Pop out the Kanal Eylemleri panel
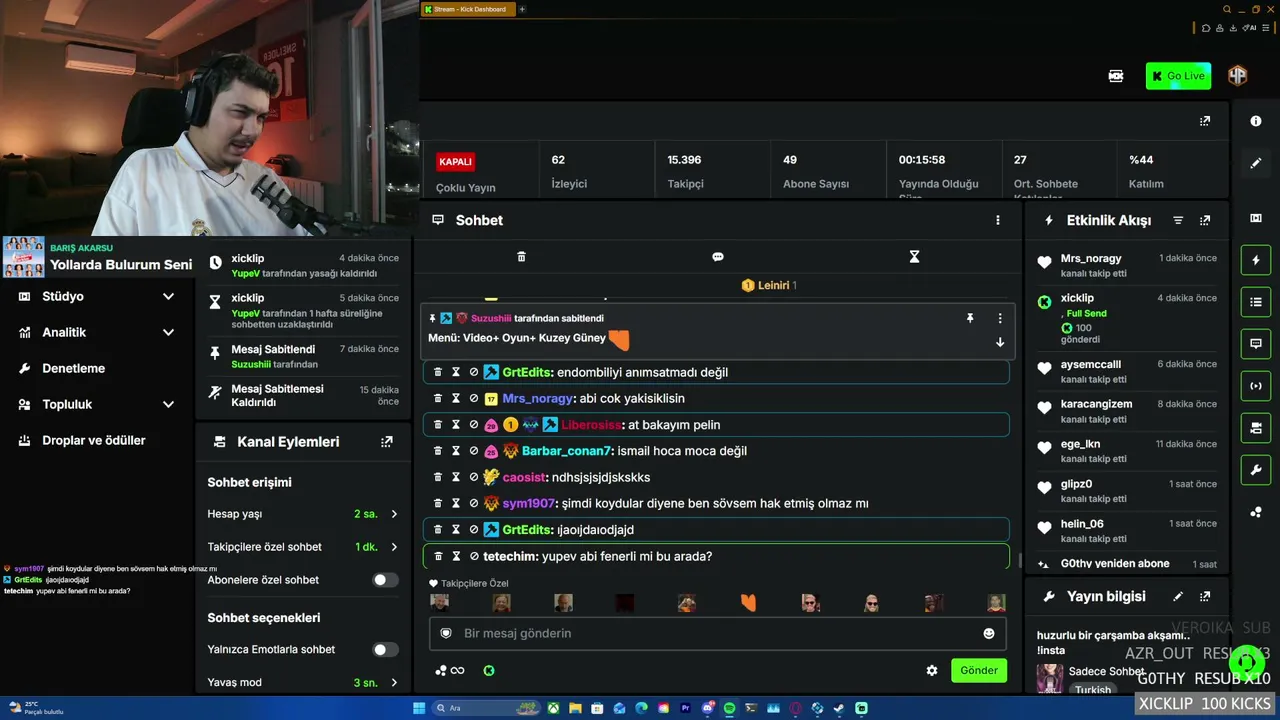Viewport: 1280px width, 720px height. click(387, 442)
